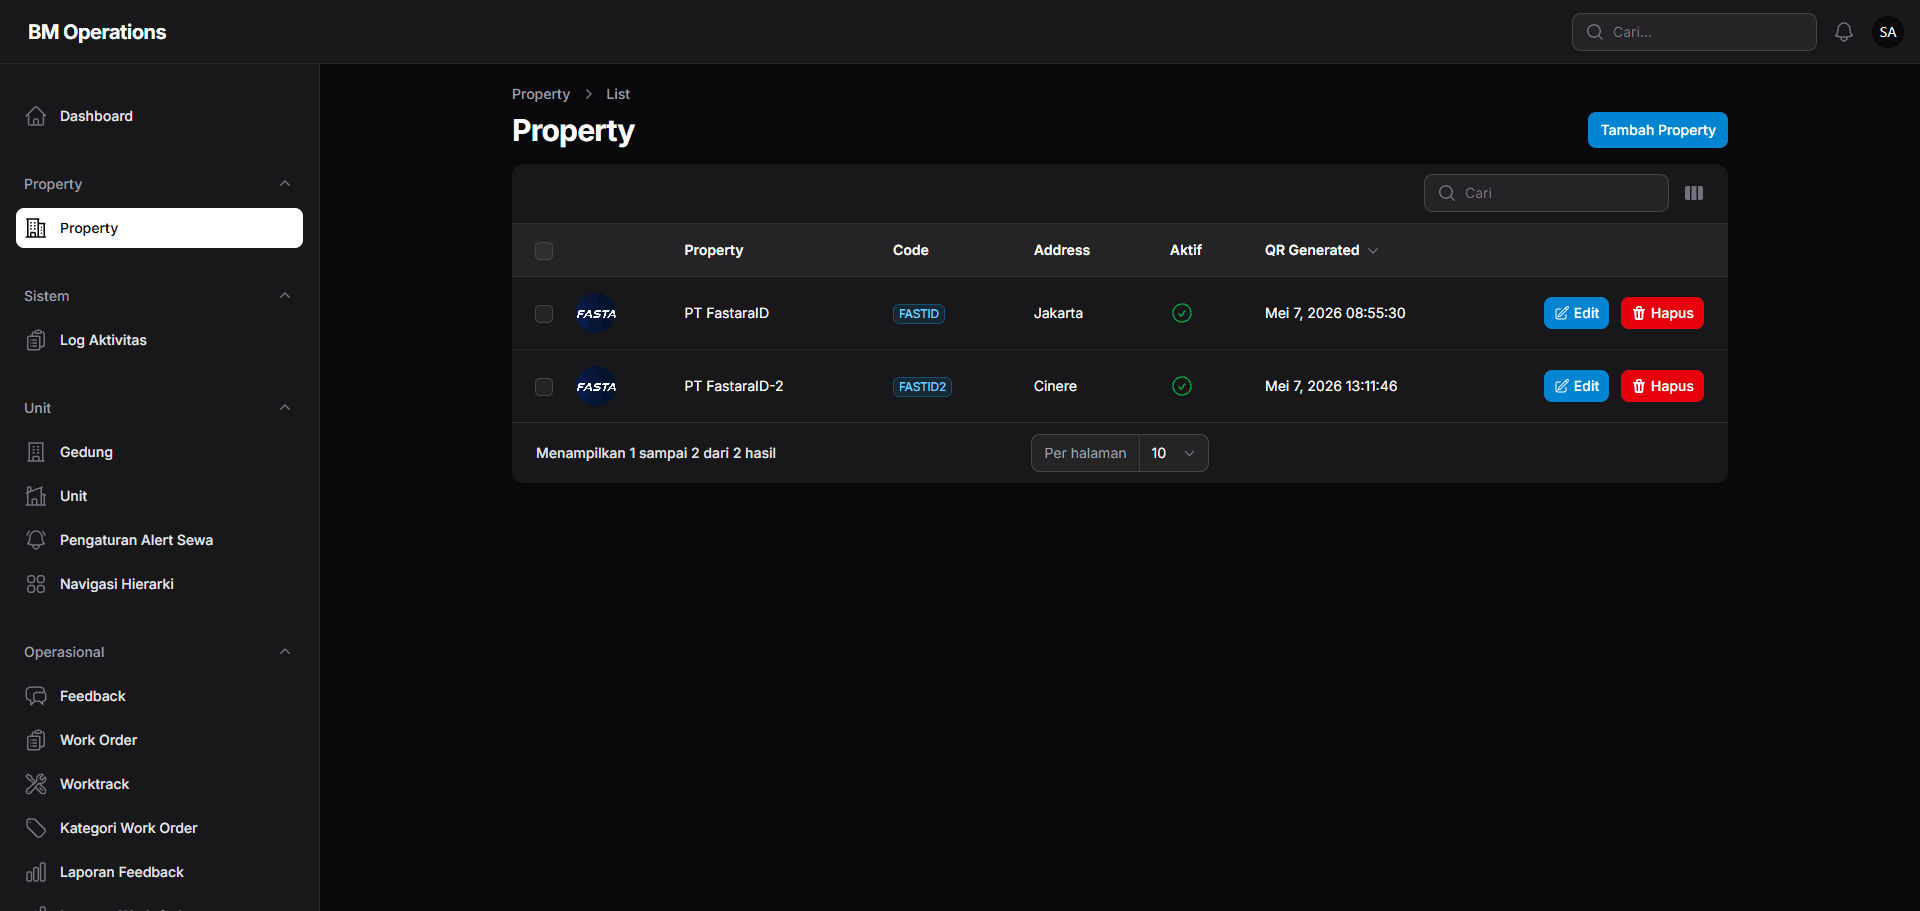The image size is (1920, 911).
Task: Click the List breadcrumb
Action: point(618,94)
